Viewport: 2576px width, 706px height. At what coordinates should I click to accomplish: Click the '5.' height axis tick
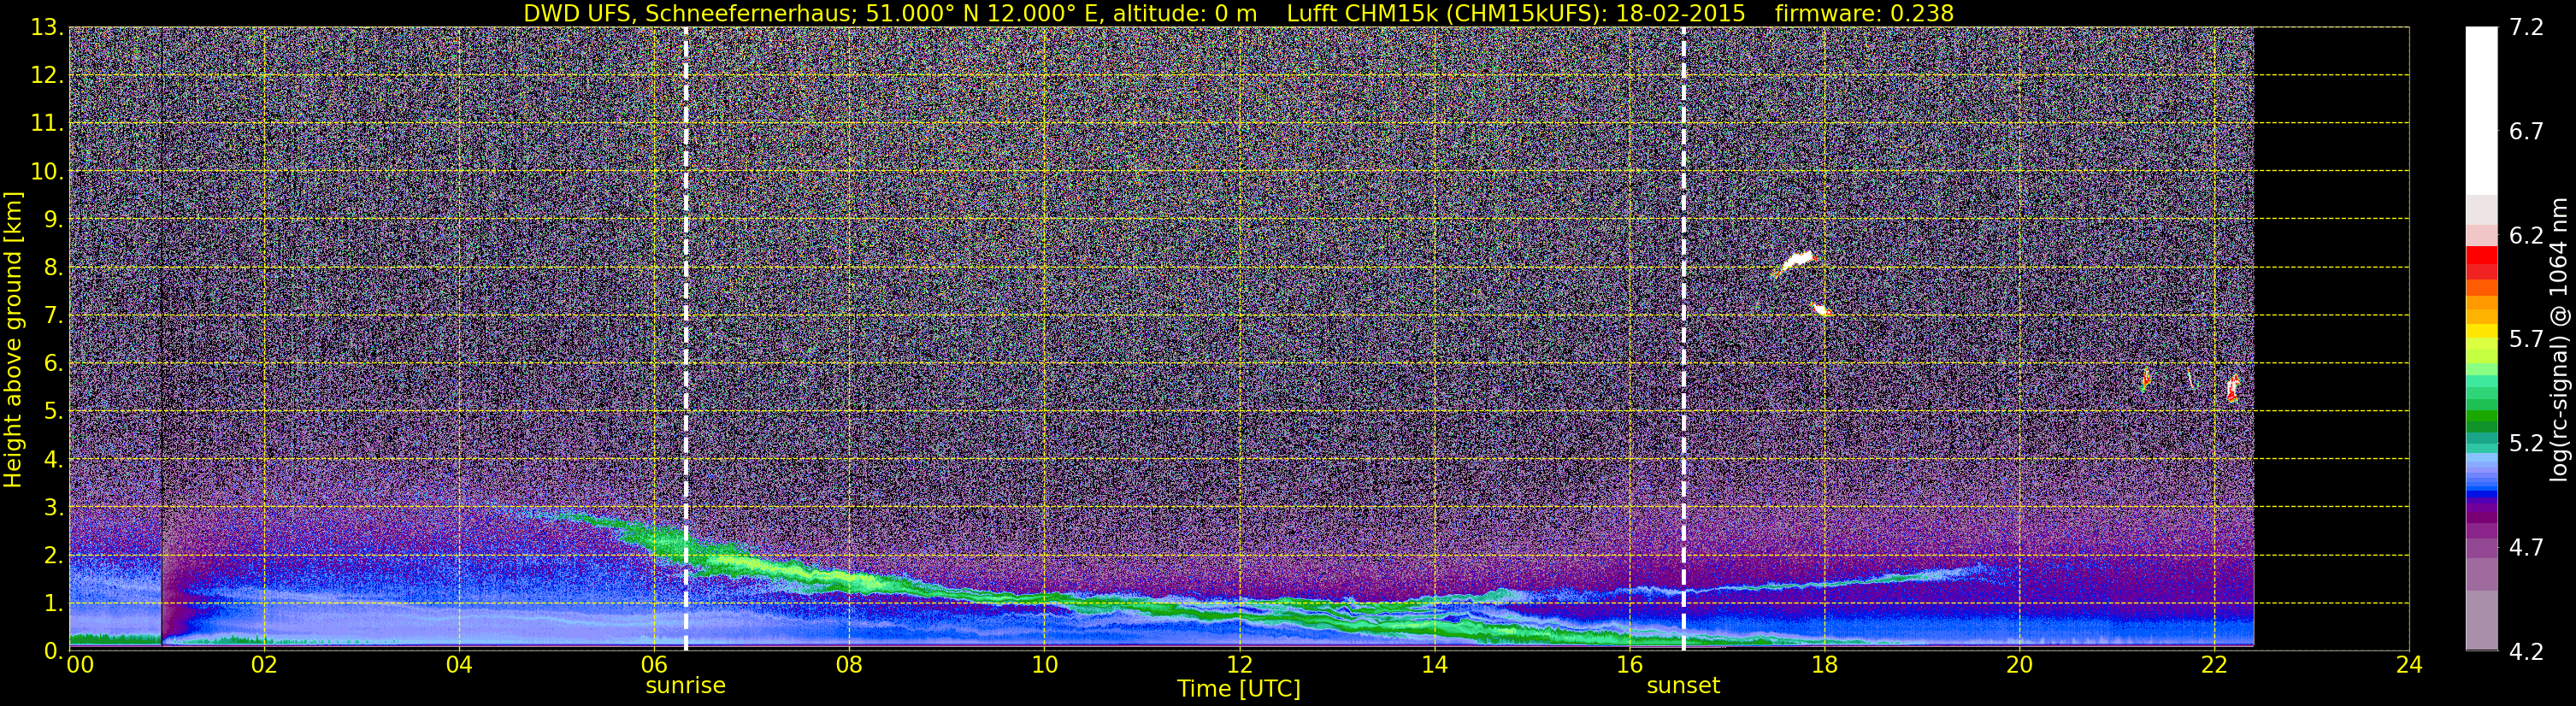(x=52, y=412)
